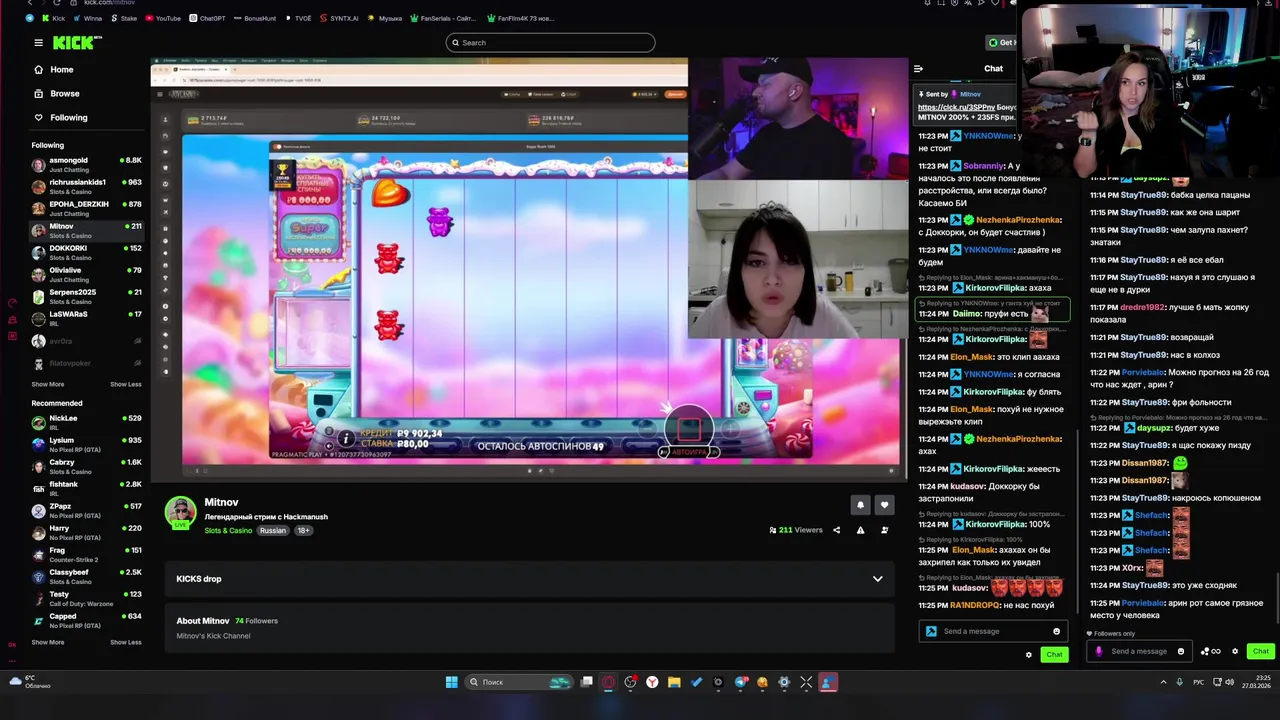Open Lysium recommended channel

(87, 445)
